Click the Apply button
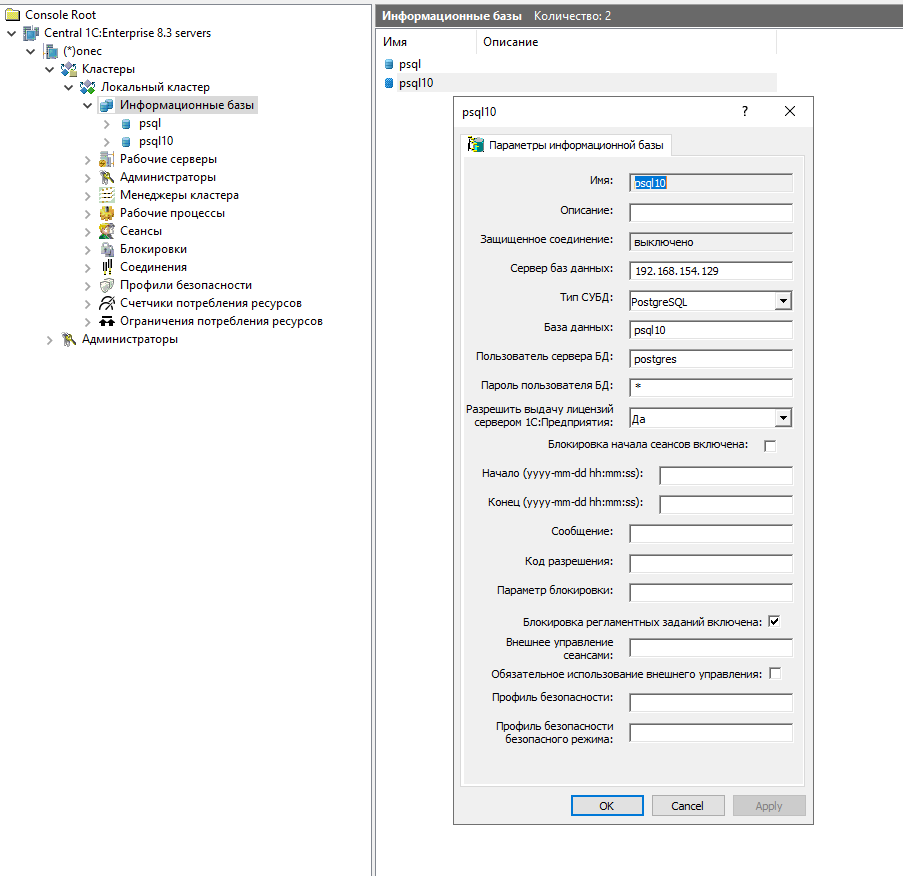This screenshot has width=903, height=876. click(x=769, y=806)
